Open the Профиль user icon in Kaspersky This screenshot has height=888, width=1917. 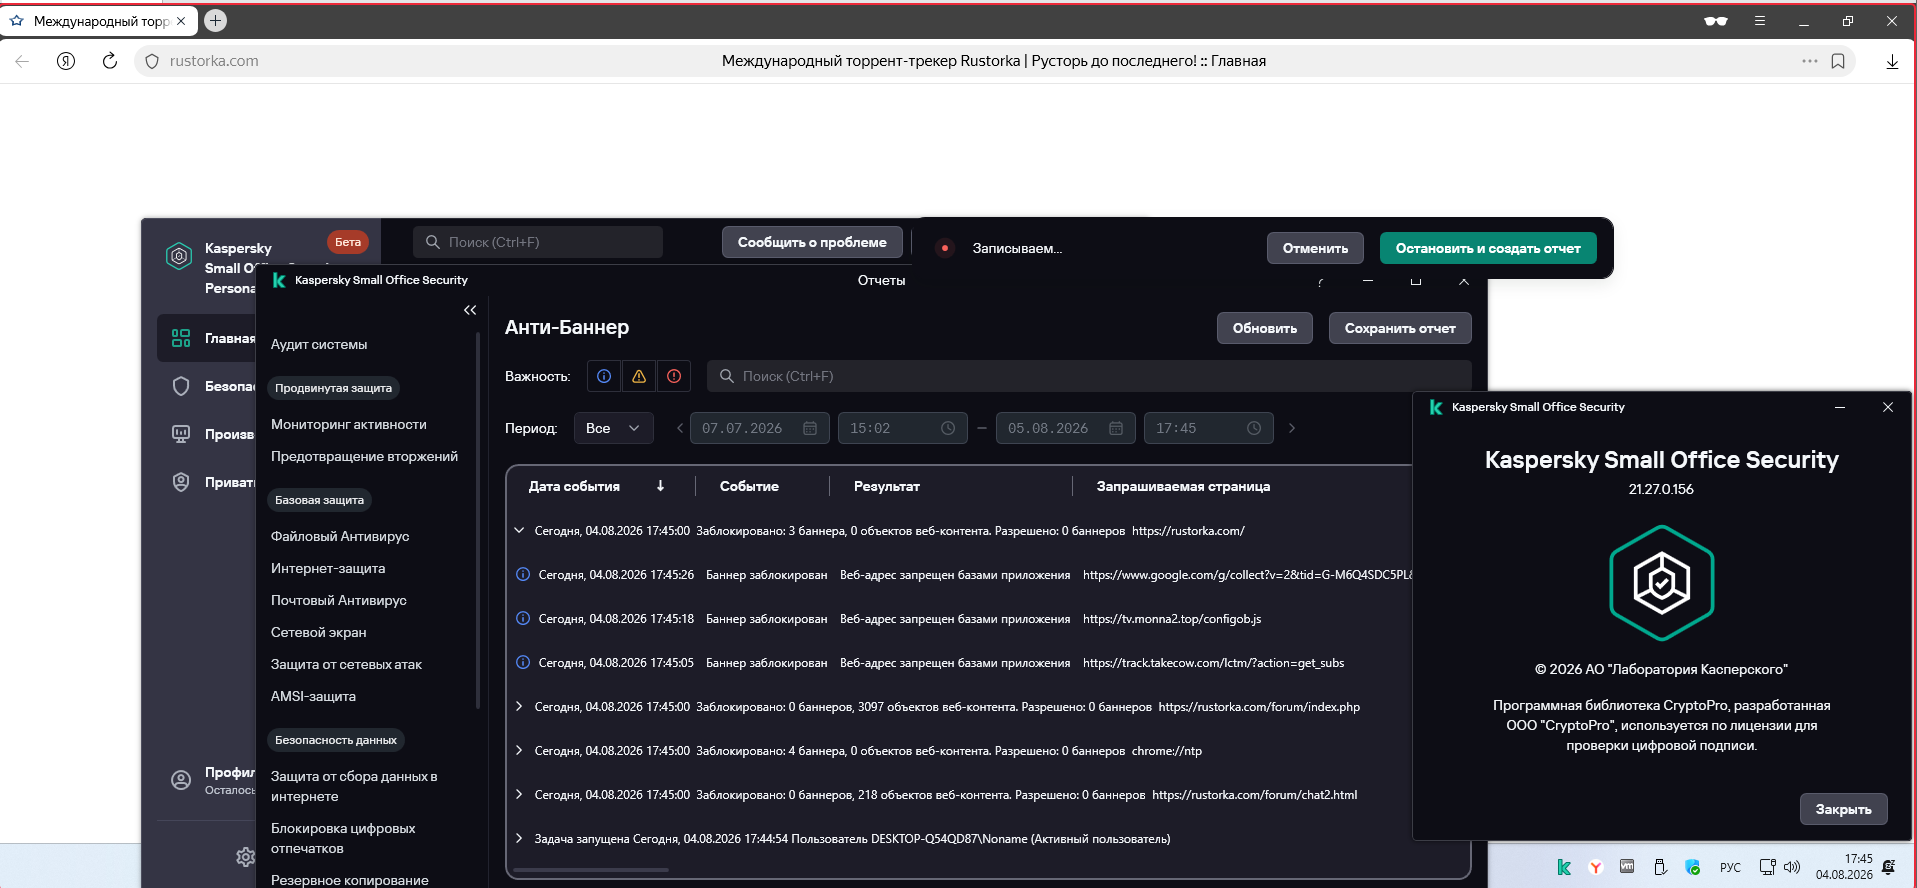181,780
